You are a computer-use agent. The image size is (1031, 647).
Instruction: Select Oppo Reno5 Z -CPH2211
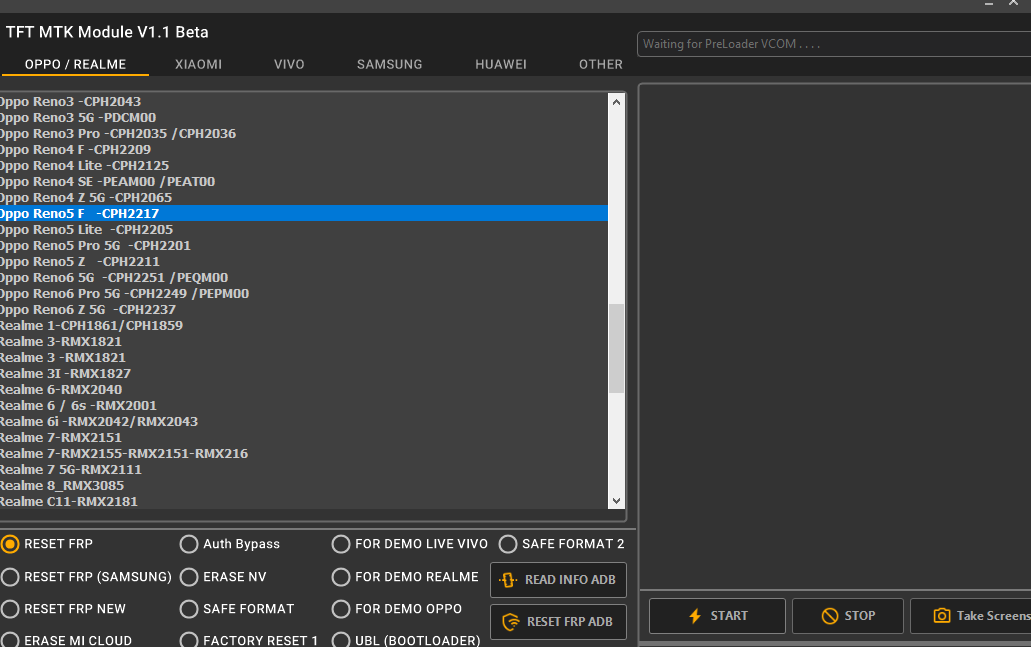point(304,262)
